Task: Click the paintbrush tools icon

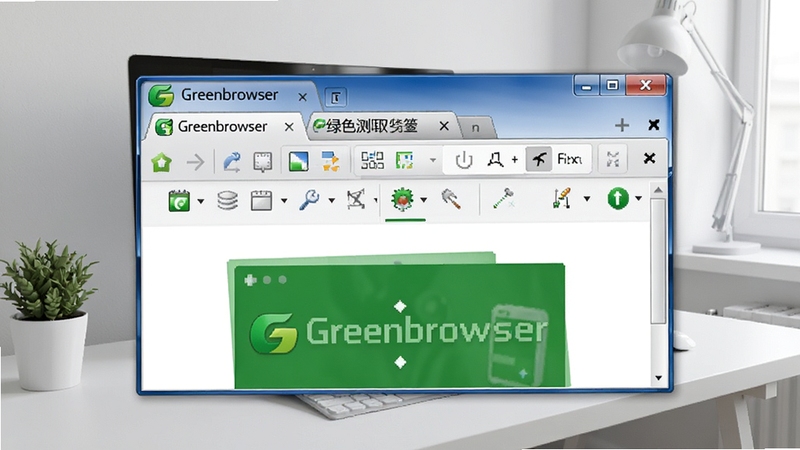Action: (562, 198)
